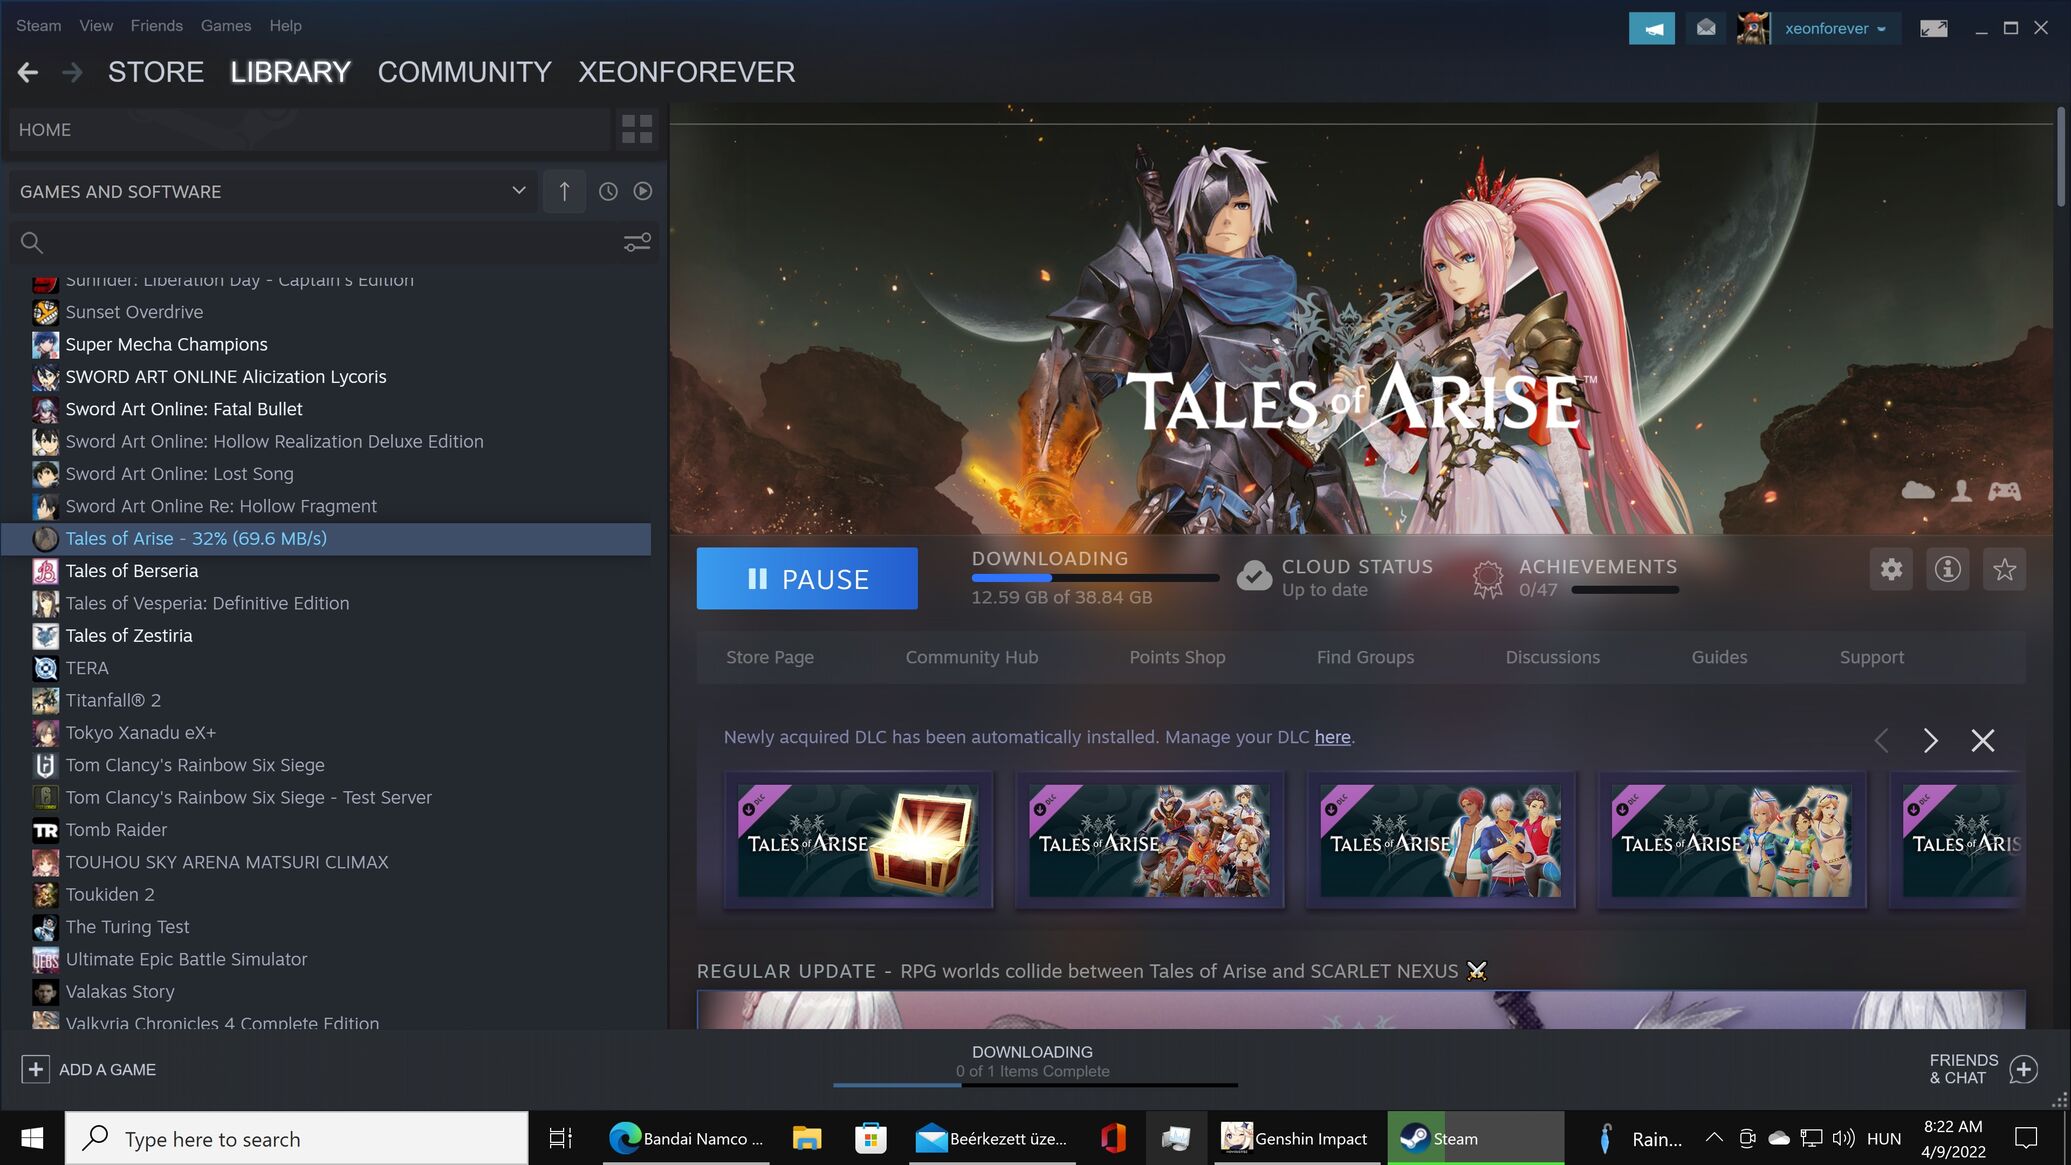Toggle sort by recent activity clock icon

point(608,191)
